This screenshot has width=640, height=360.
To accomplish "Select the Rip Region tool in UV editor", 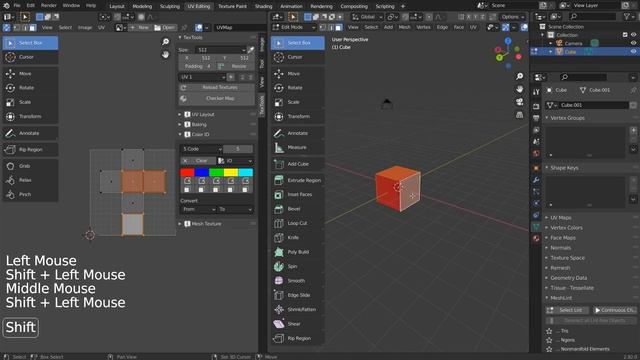I will coord(30,149).
